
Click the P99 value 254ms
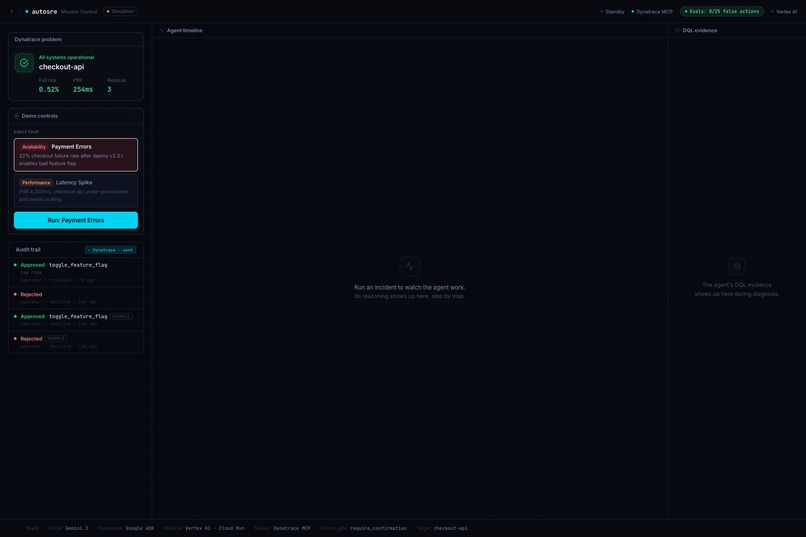(83, 89)
